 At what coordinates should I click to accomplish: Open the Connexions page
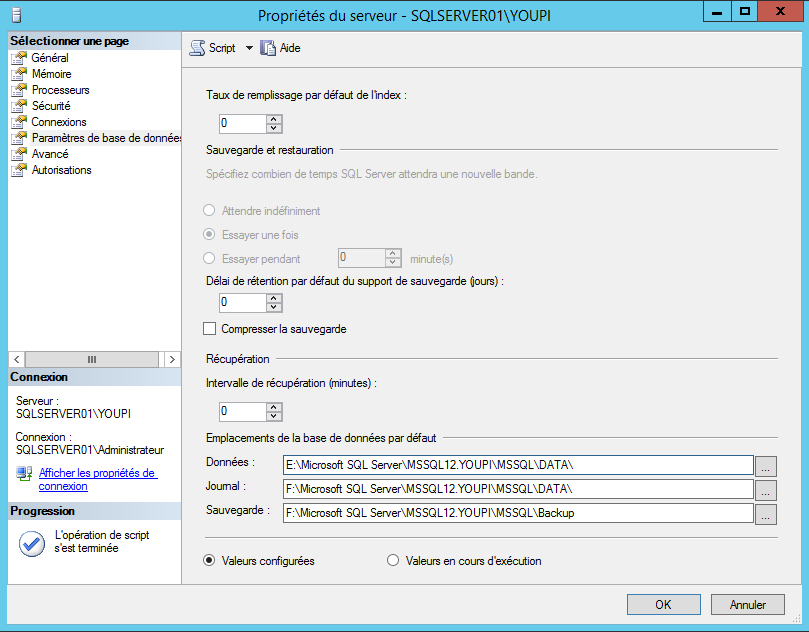[x=59, y=122]
